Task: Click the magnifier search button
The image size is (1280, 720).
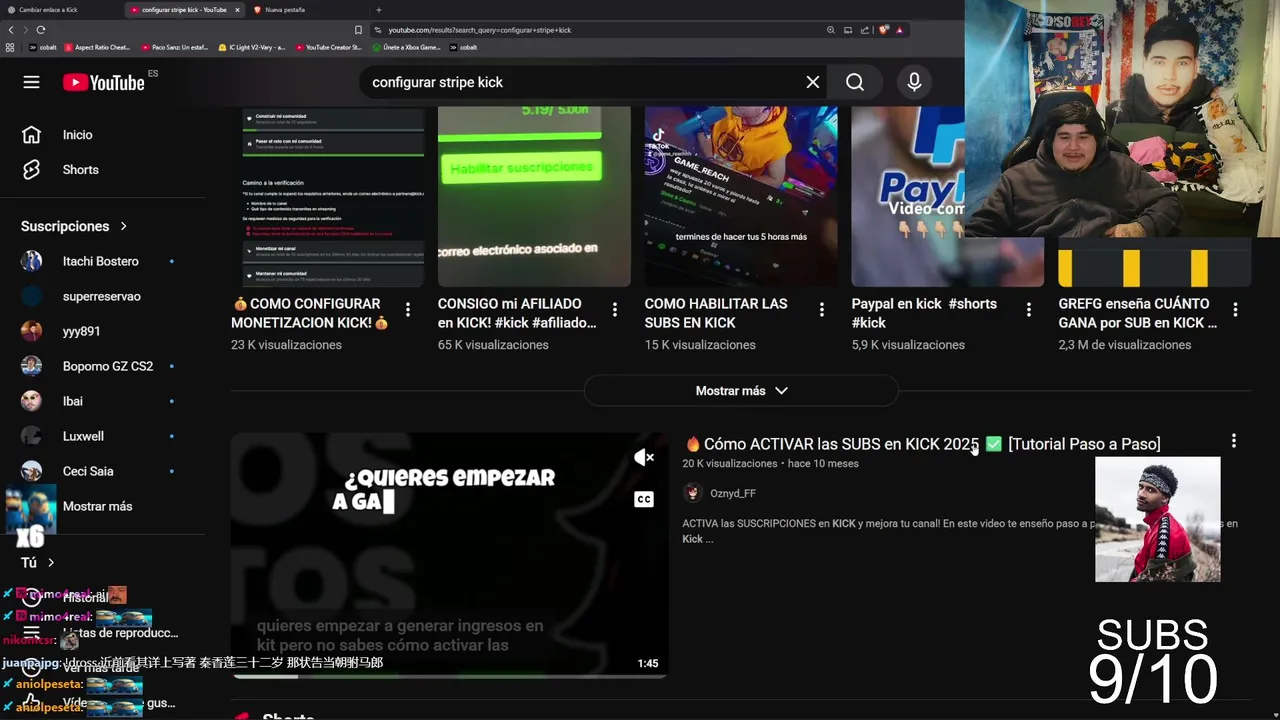Action: [854, 82]
